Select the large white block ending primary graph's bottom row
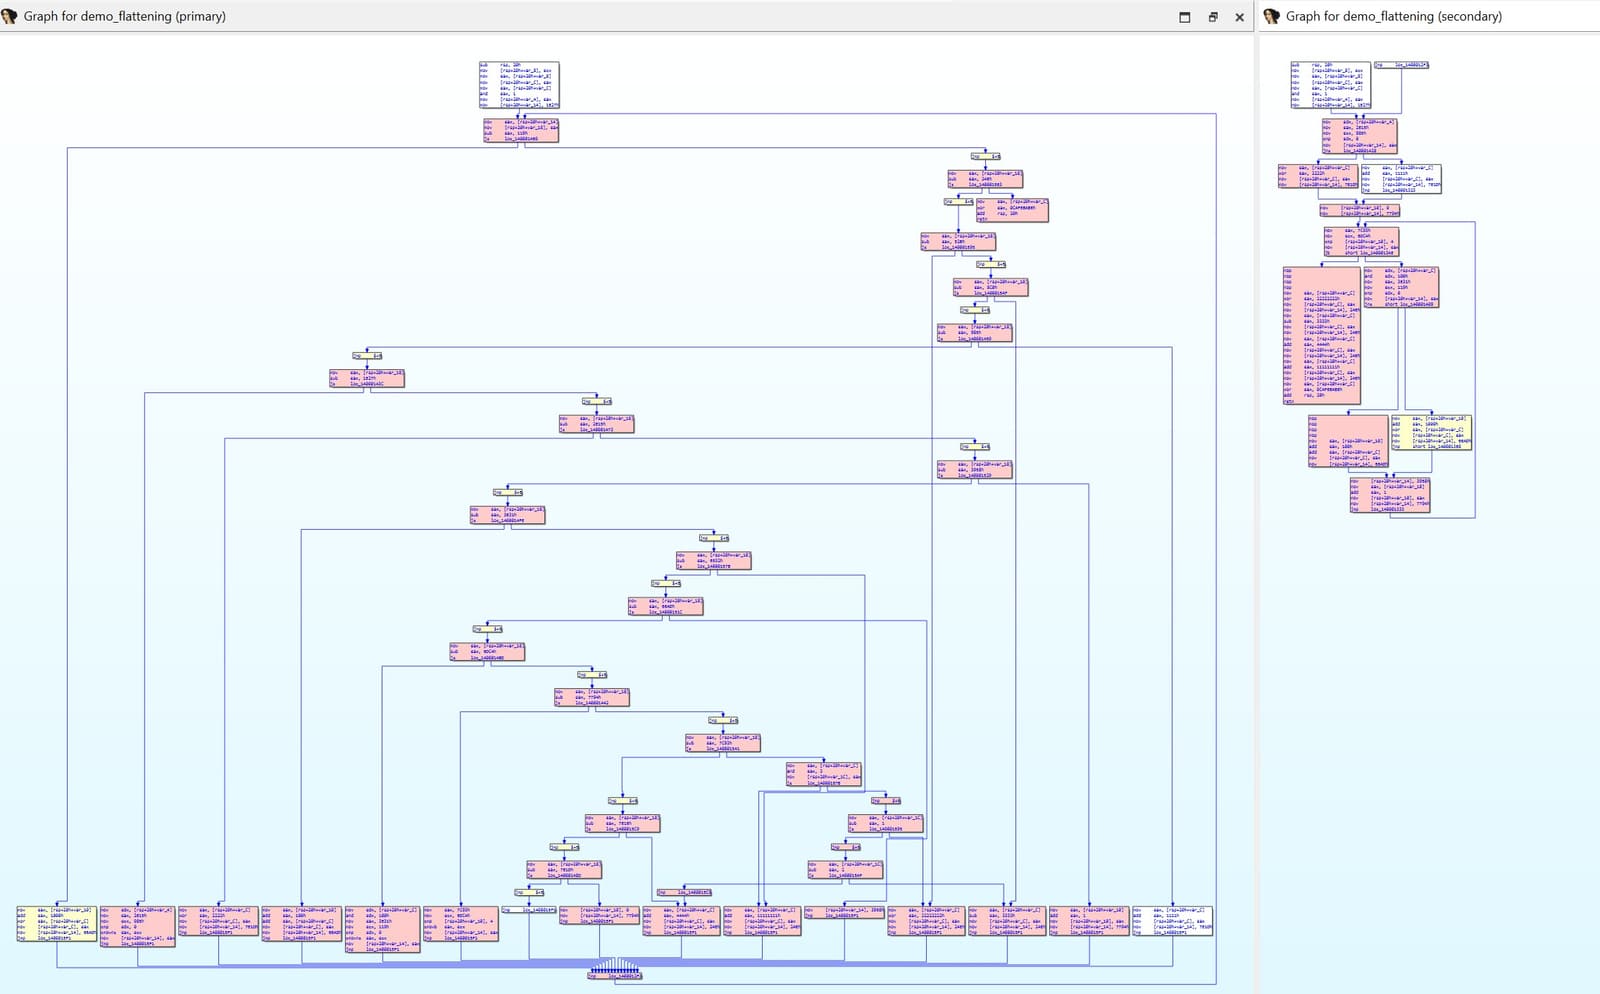Viewport: 1600px width, 994px height. 1172,921
